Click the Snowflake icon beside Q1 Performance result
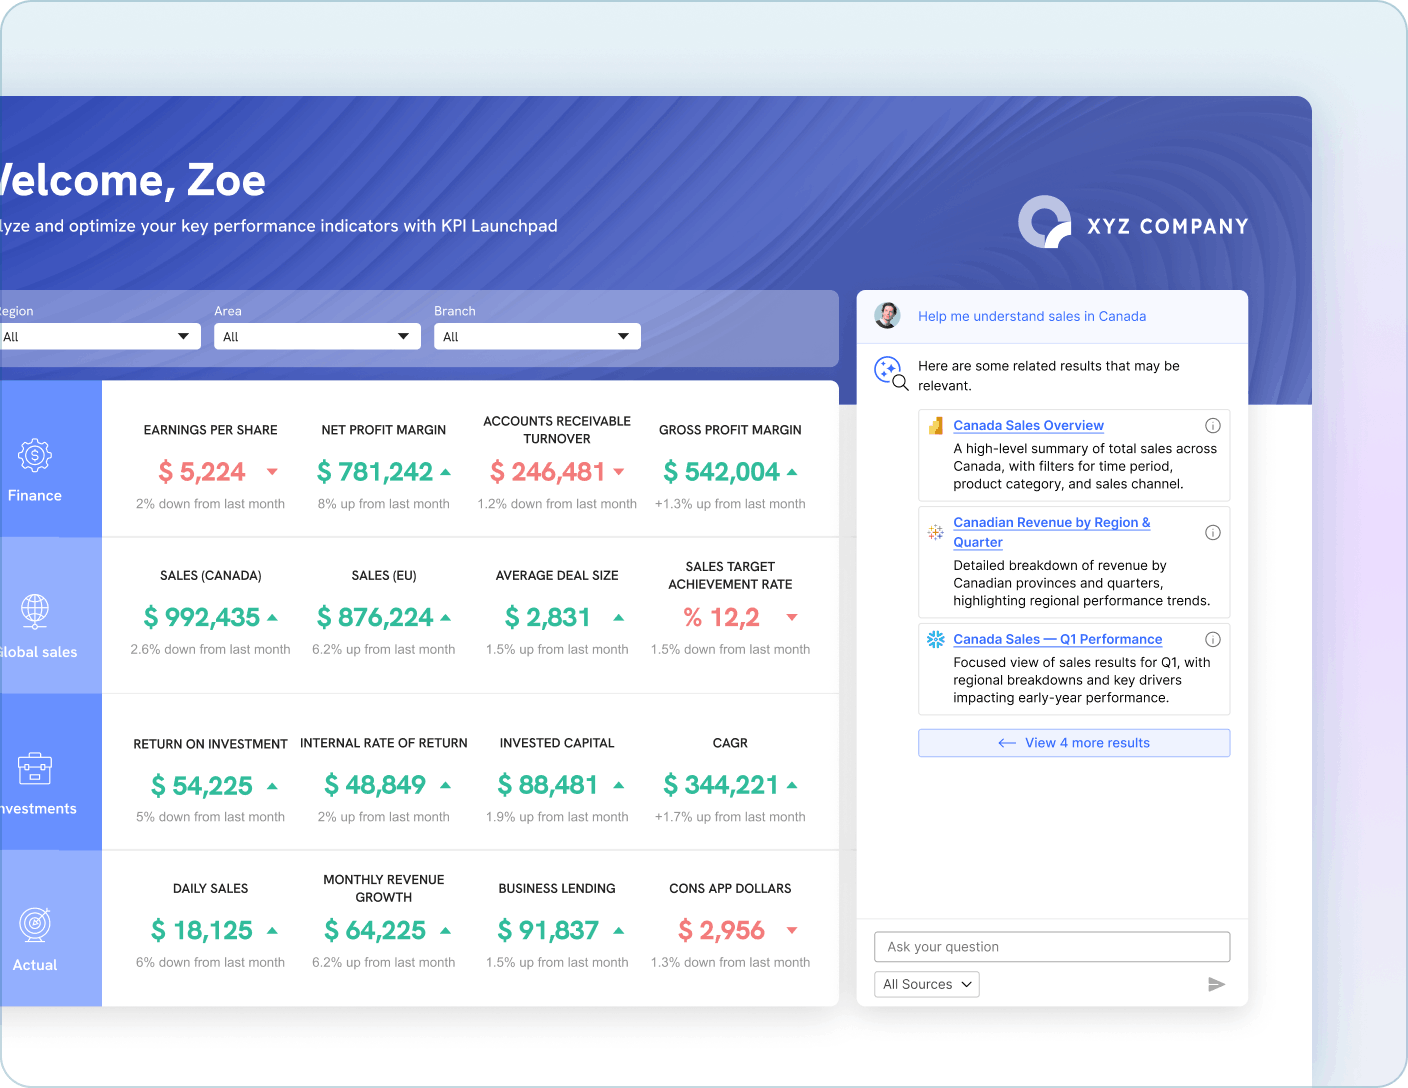Screen dimensions: 1408x1088 935,639
